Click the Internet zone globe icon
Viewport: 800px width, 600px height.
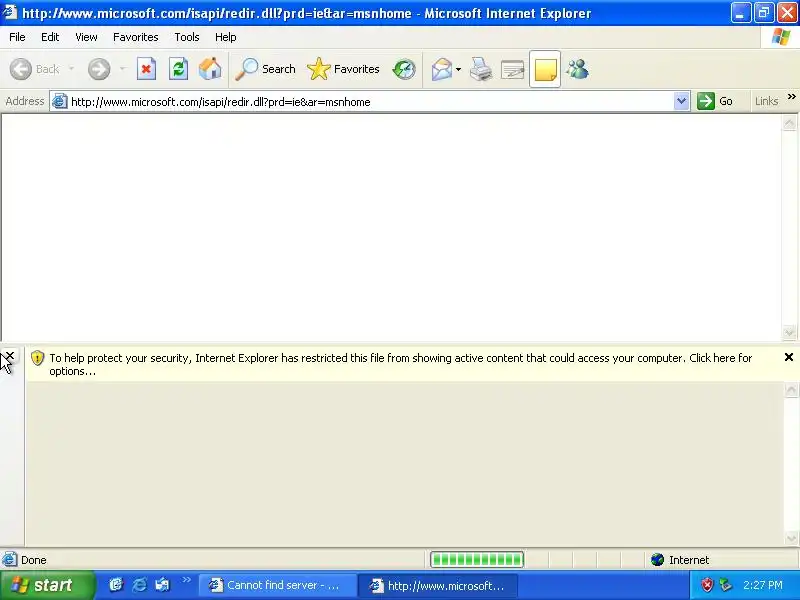[657, 560]
